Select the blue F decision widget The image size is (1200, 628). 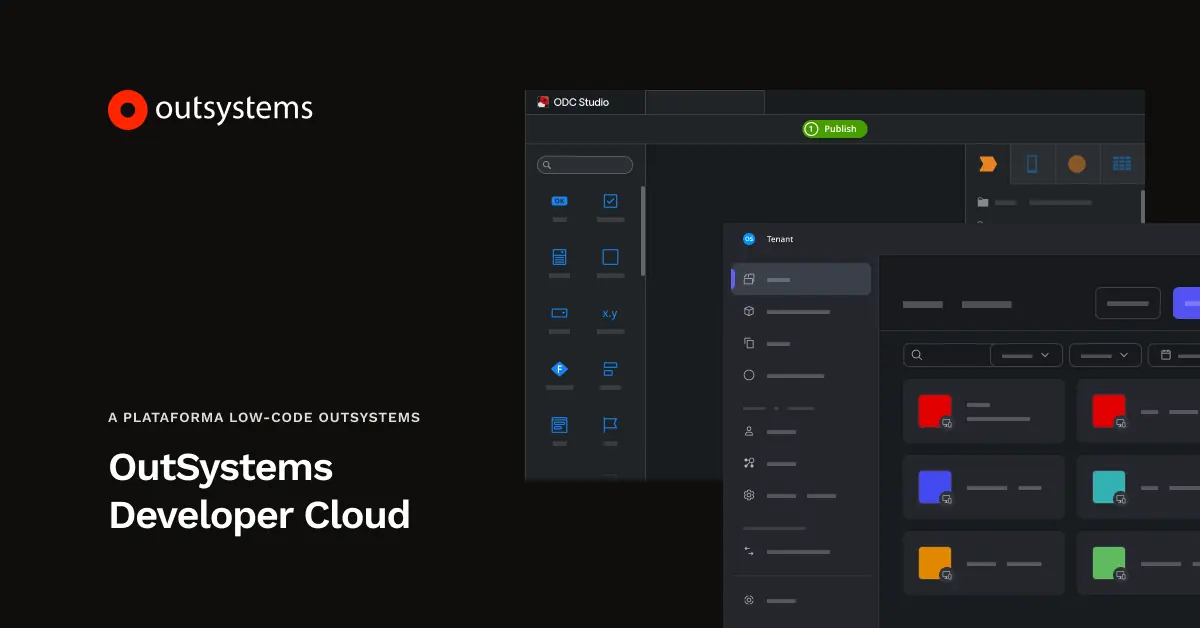(559, 369)
